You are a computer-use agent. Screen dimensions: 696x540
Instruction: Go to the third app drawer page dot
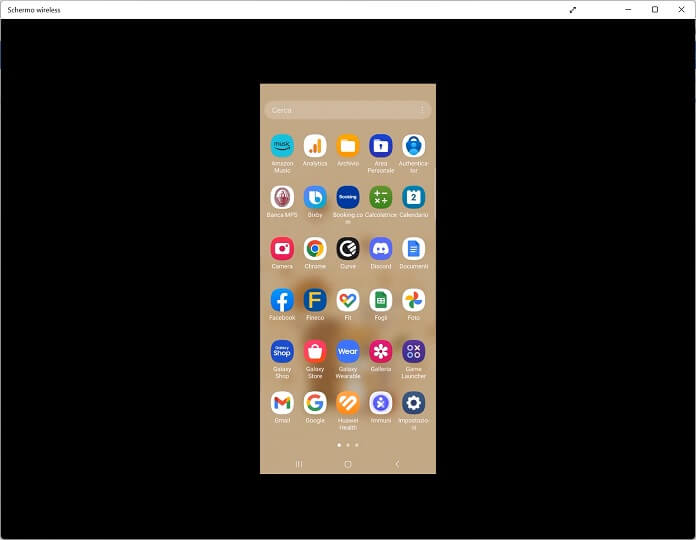click(x=356, y=445)
